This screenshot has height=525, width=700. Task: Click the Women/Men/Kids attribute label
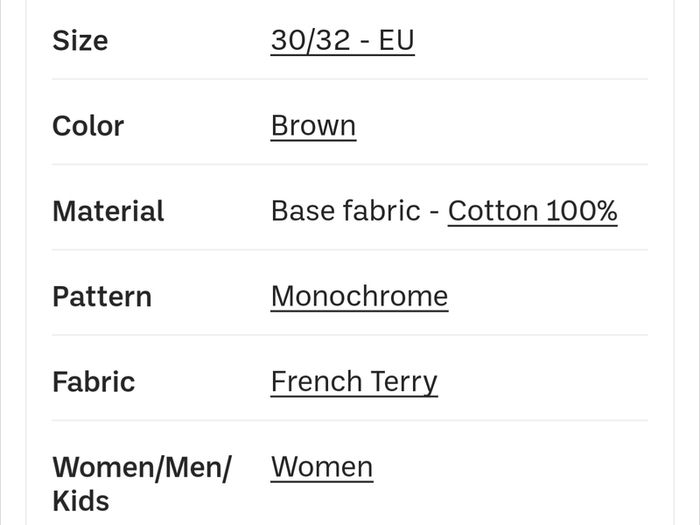[x=142, y=484]
